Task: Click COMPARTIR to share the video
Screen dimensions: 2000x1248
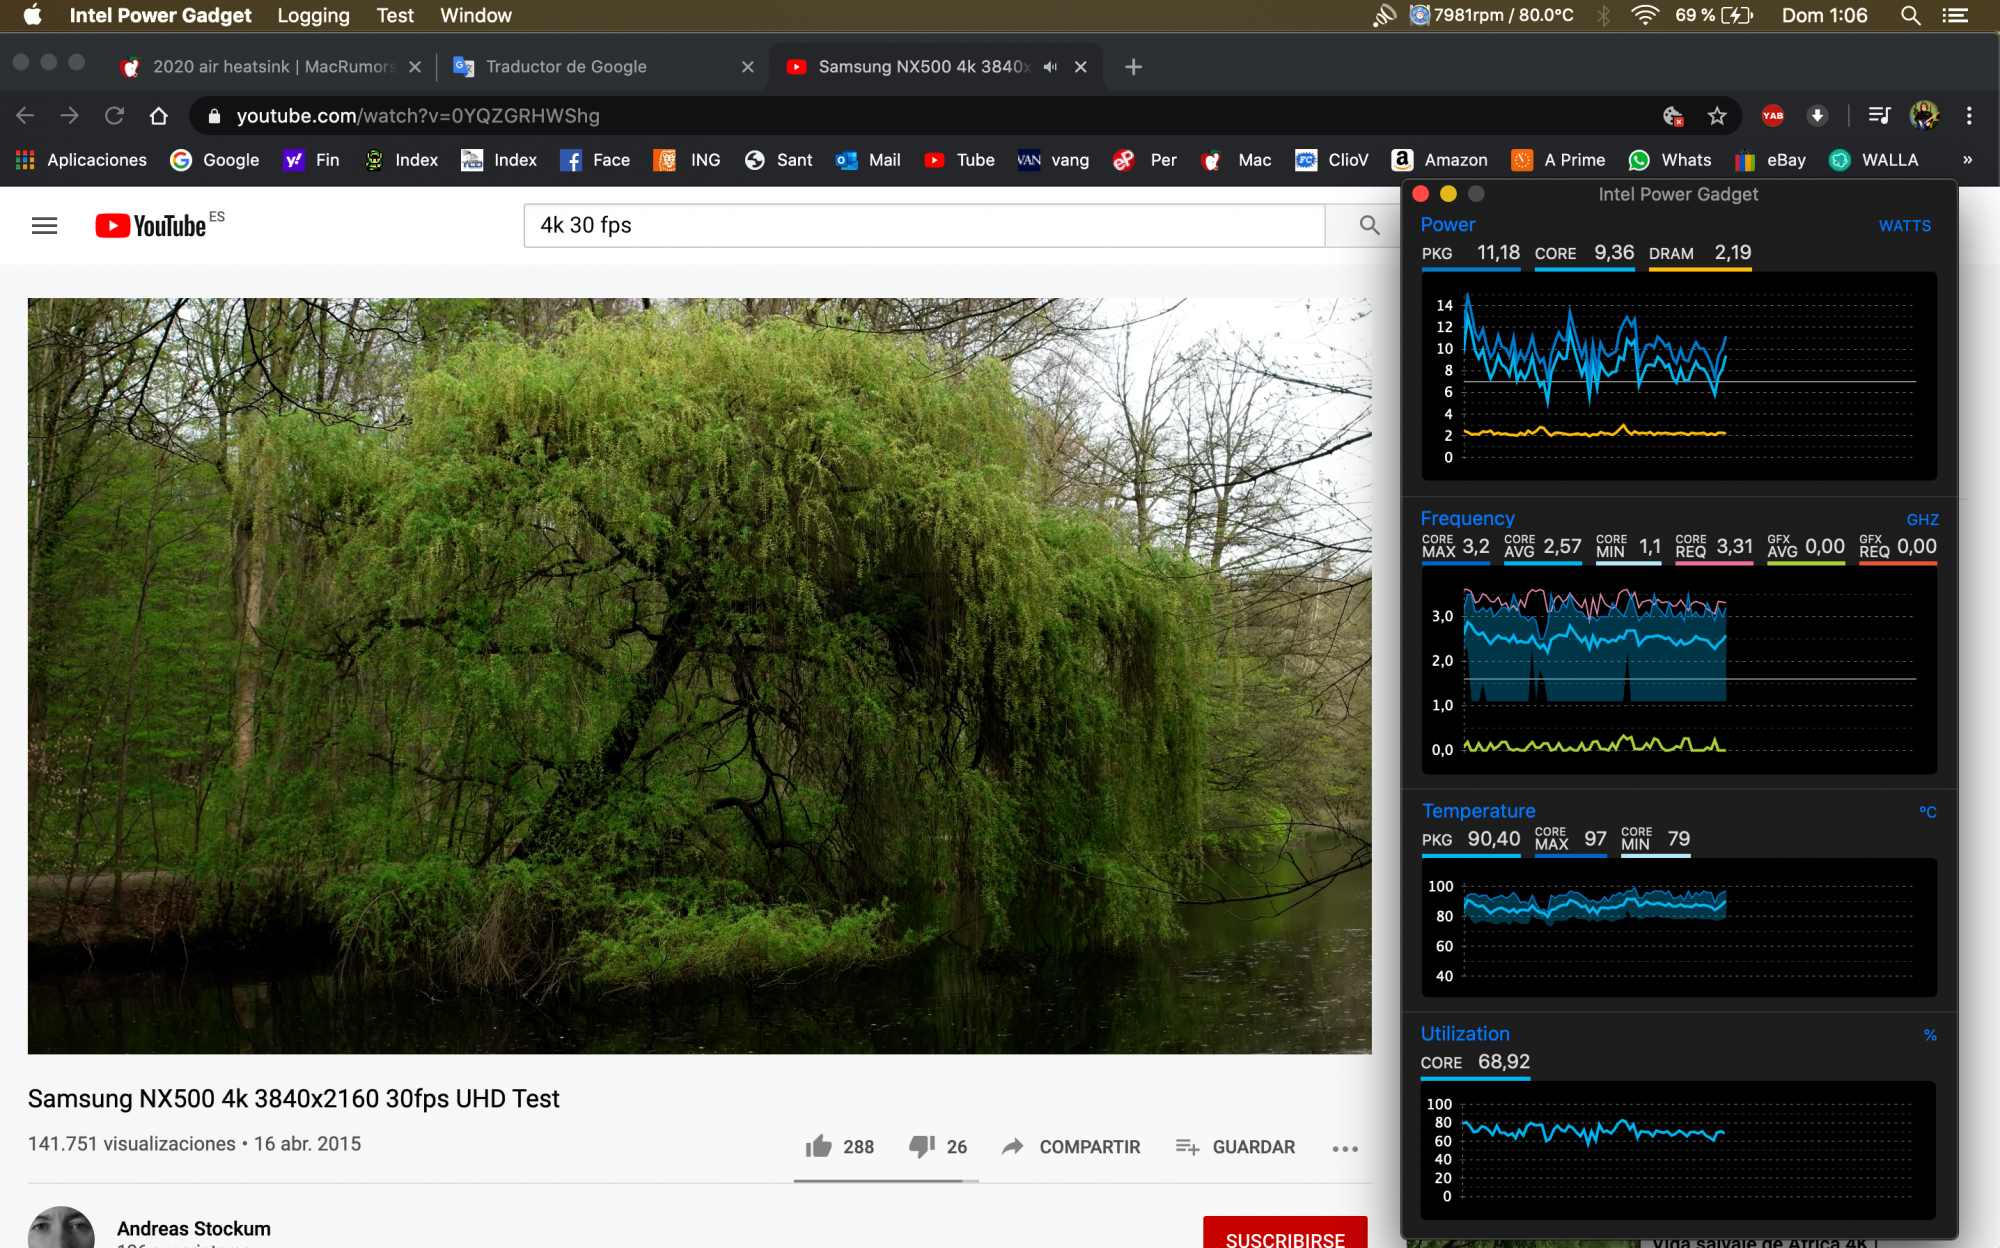Action: click(1071, 1147)
